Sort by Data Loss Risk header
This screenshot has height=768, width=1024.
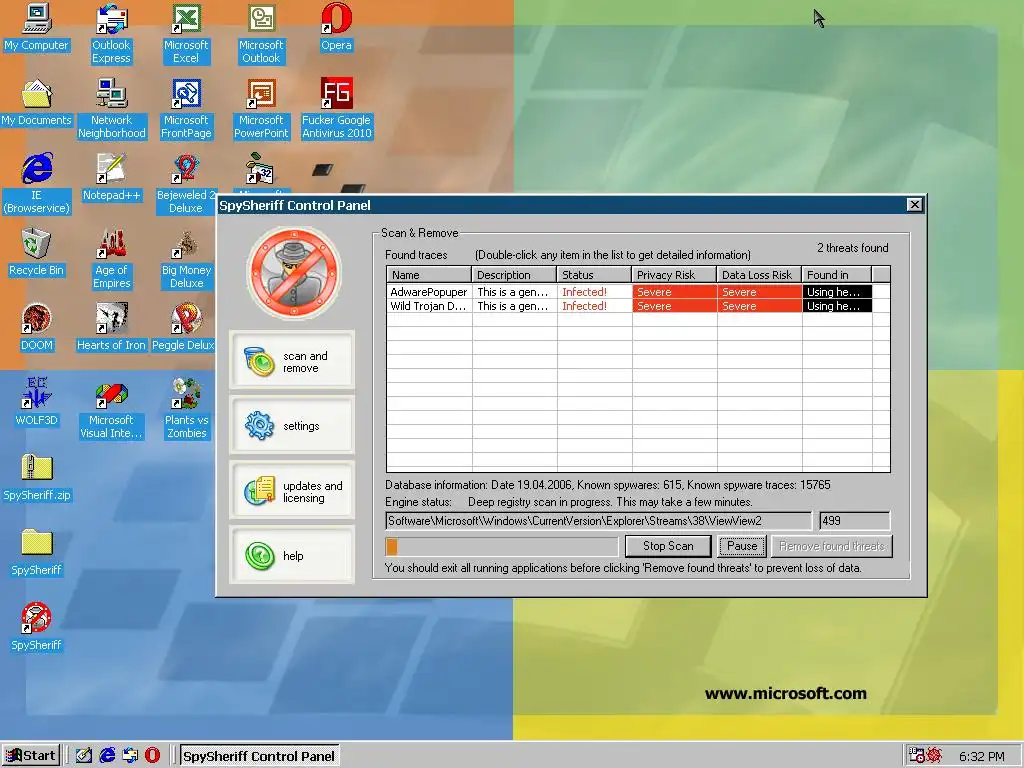click(x=759, y=274)
